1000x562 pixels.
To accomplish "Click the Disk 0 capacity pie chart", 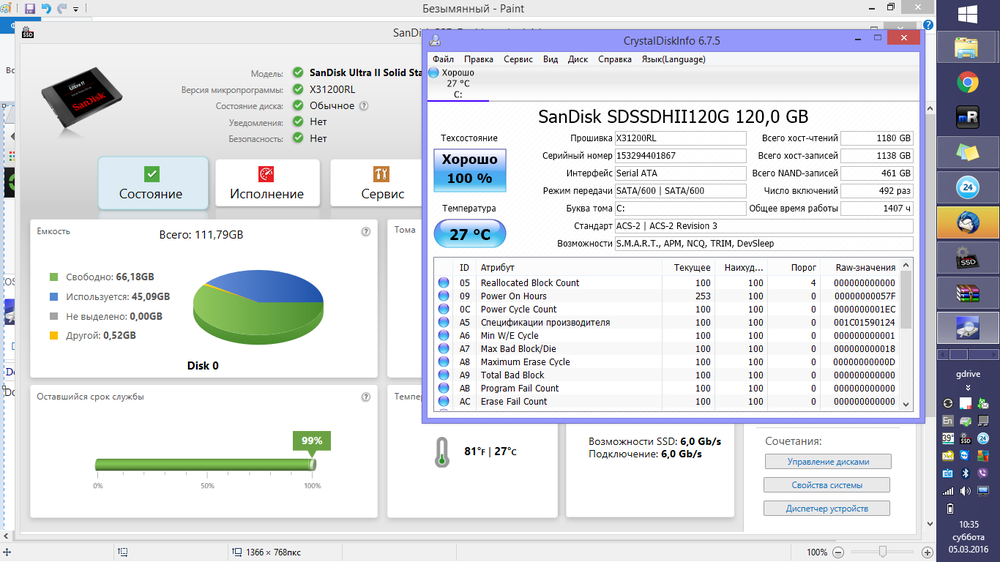I will pos(258,306).
